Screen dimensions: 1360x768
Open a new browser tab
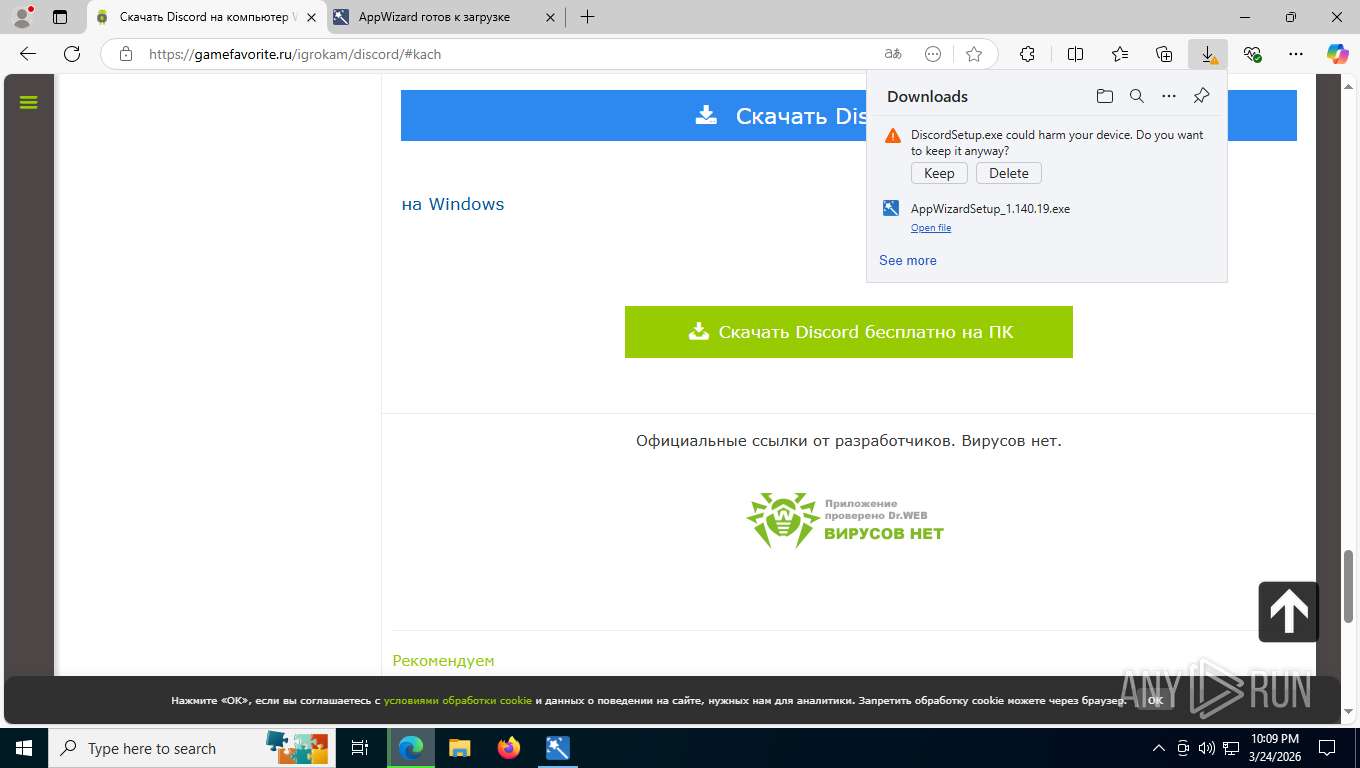tap(587, 17)
